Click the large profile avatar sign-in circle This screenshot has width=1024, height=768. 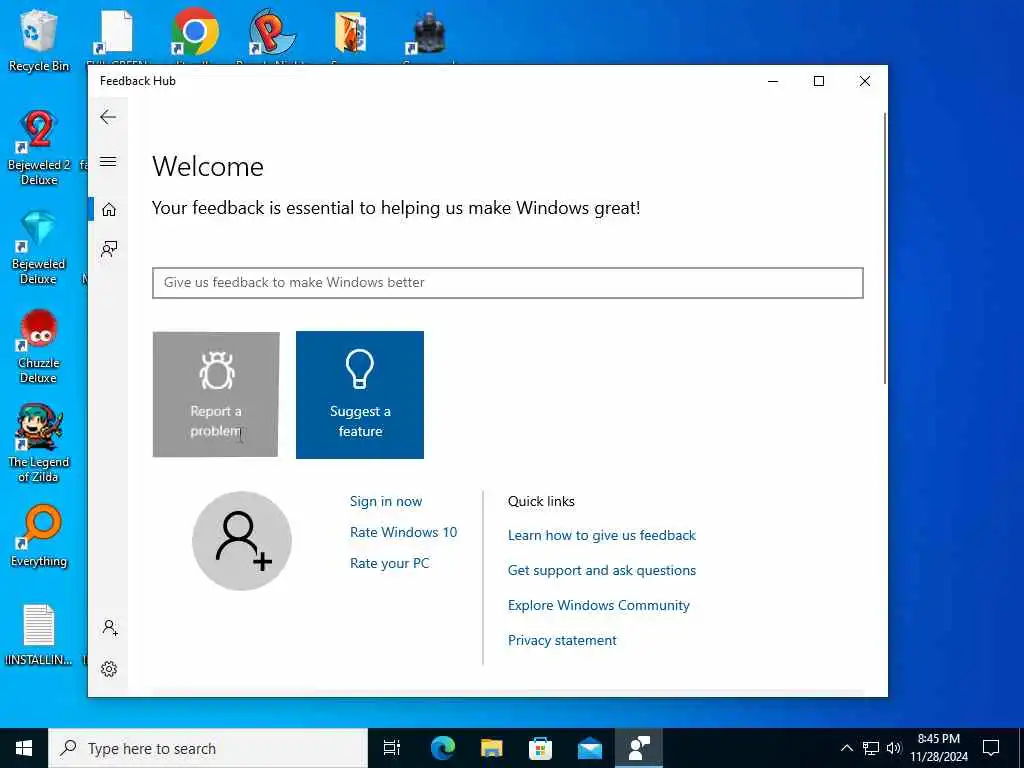[242, 541]
